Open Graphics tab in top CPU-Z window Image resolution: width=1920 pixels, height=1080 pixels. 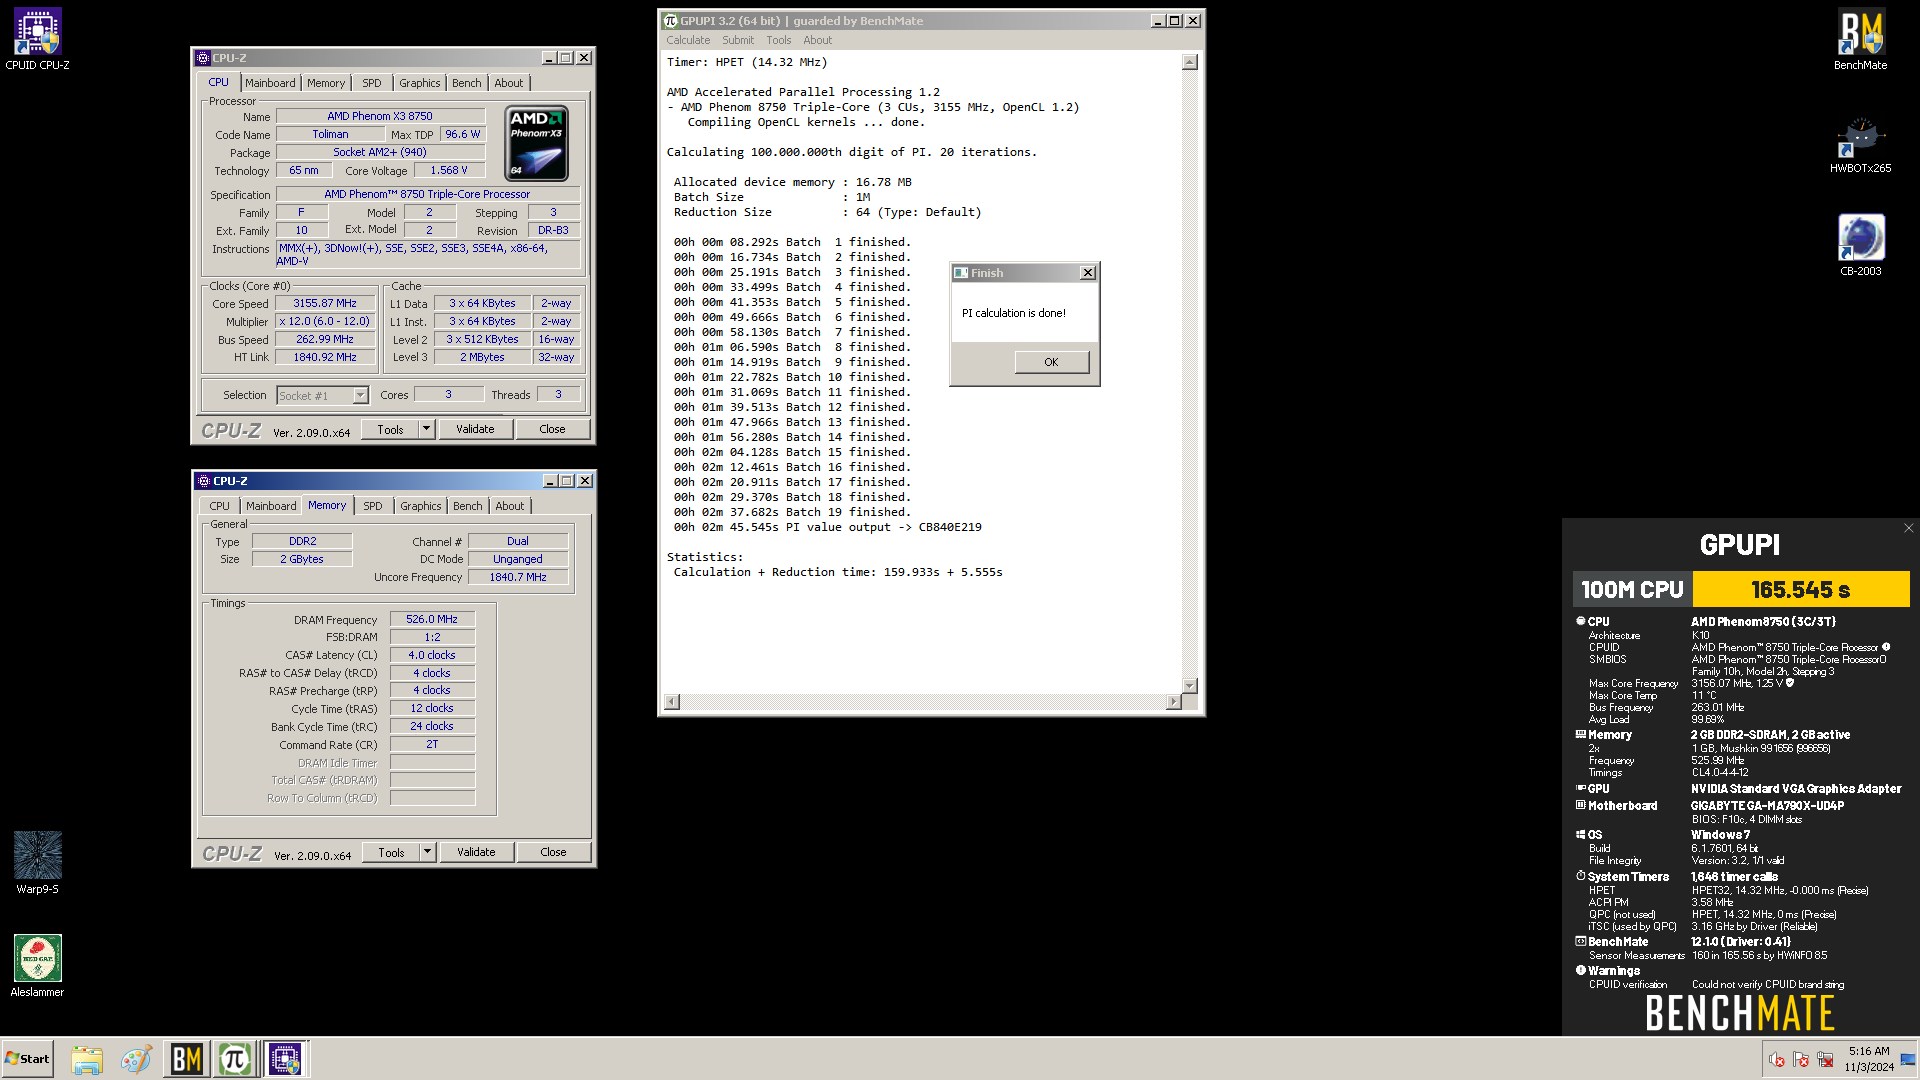tap(419, 83)
